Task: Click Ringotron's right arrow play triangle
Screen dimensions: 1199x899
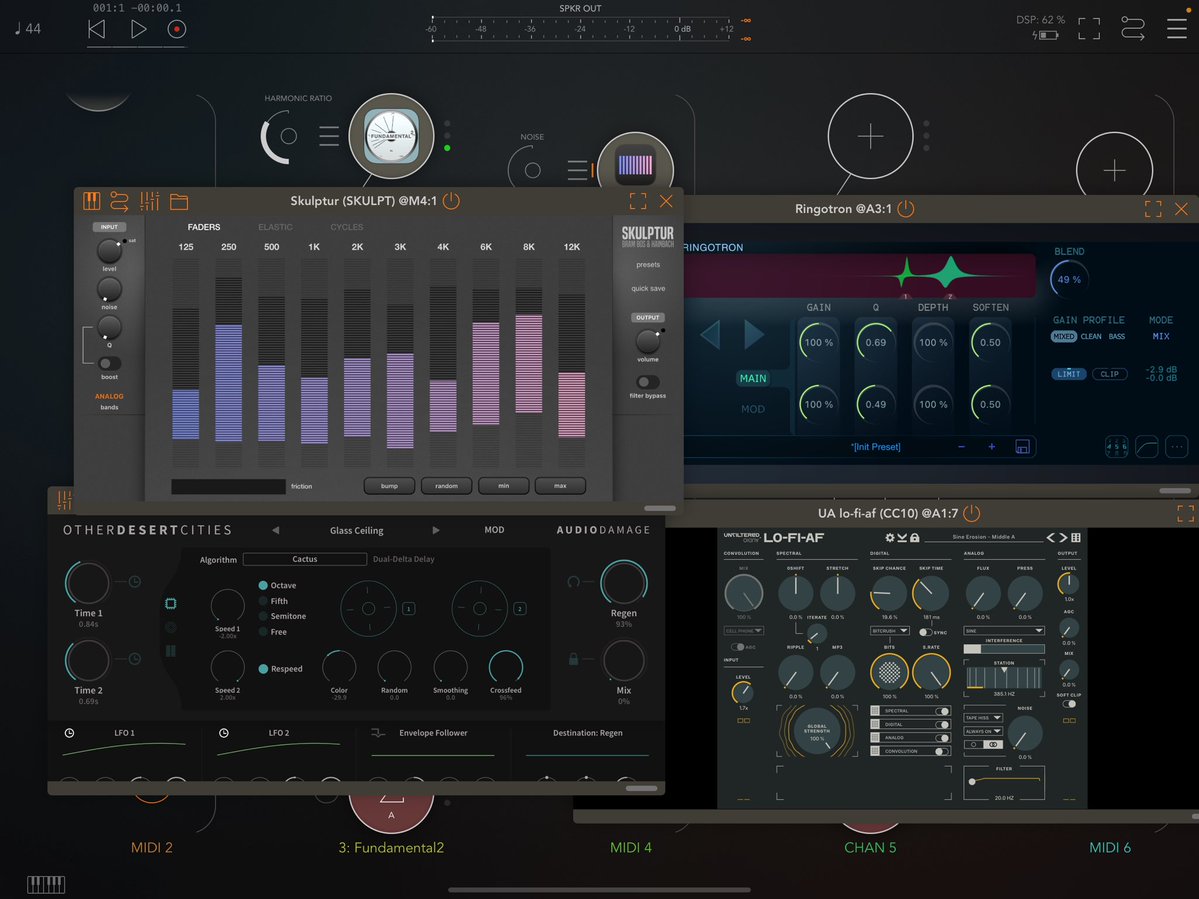Action: point(753,334)
